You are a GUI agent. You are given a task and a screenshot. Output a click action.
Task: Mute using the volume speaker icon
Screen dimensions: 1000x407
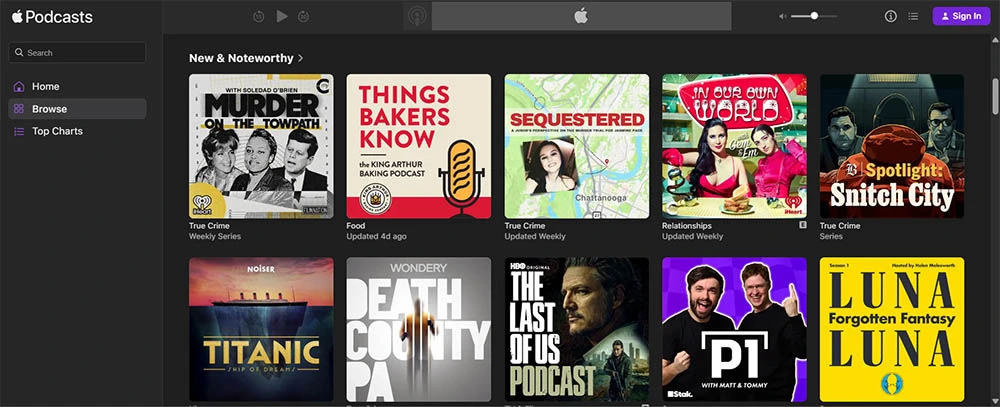[783, 17]
